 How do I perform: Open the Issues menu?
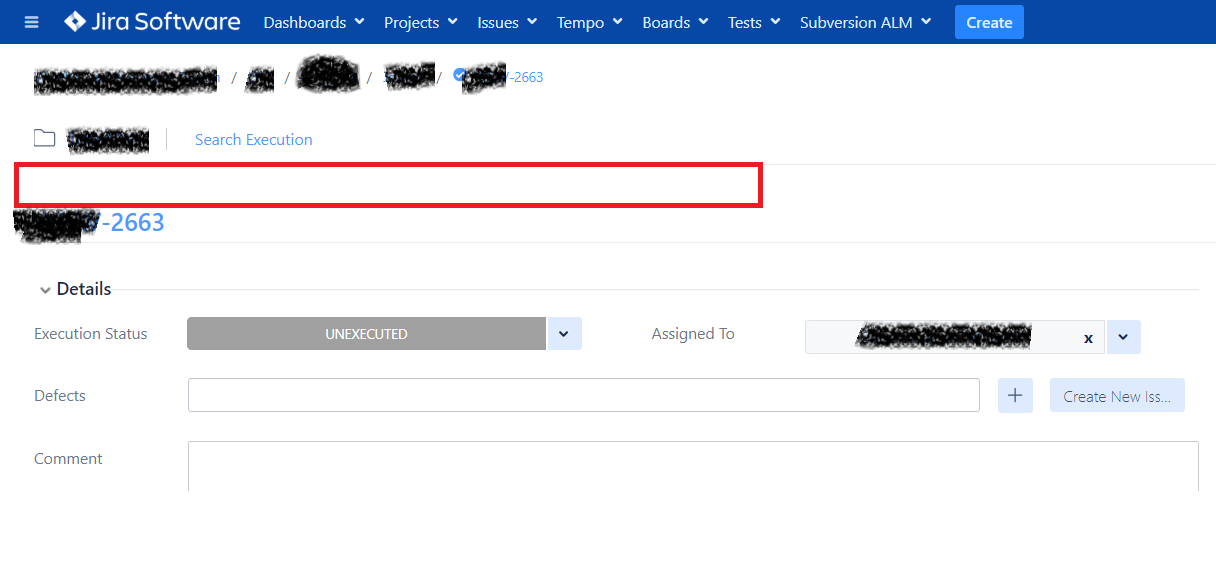[x=507, y=22]
